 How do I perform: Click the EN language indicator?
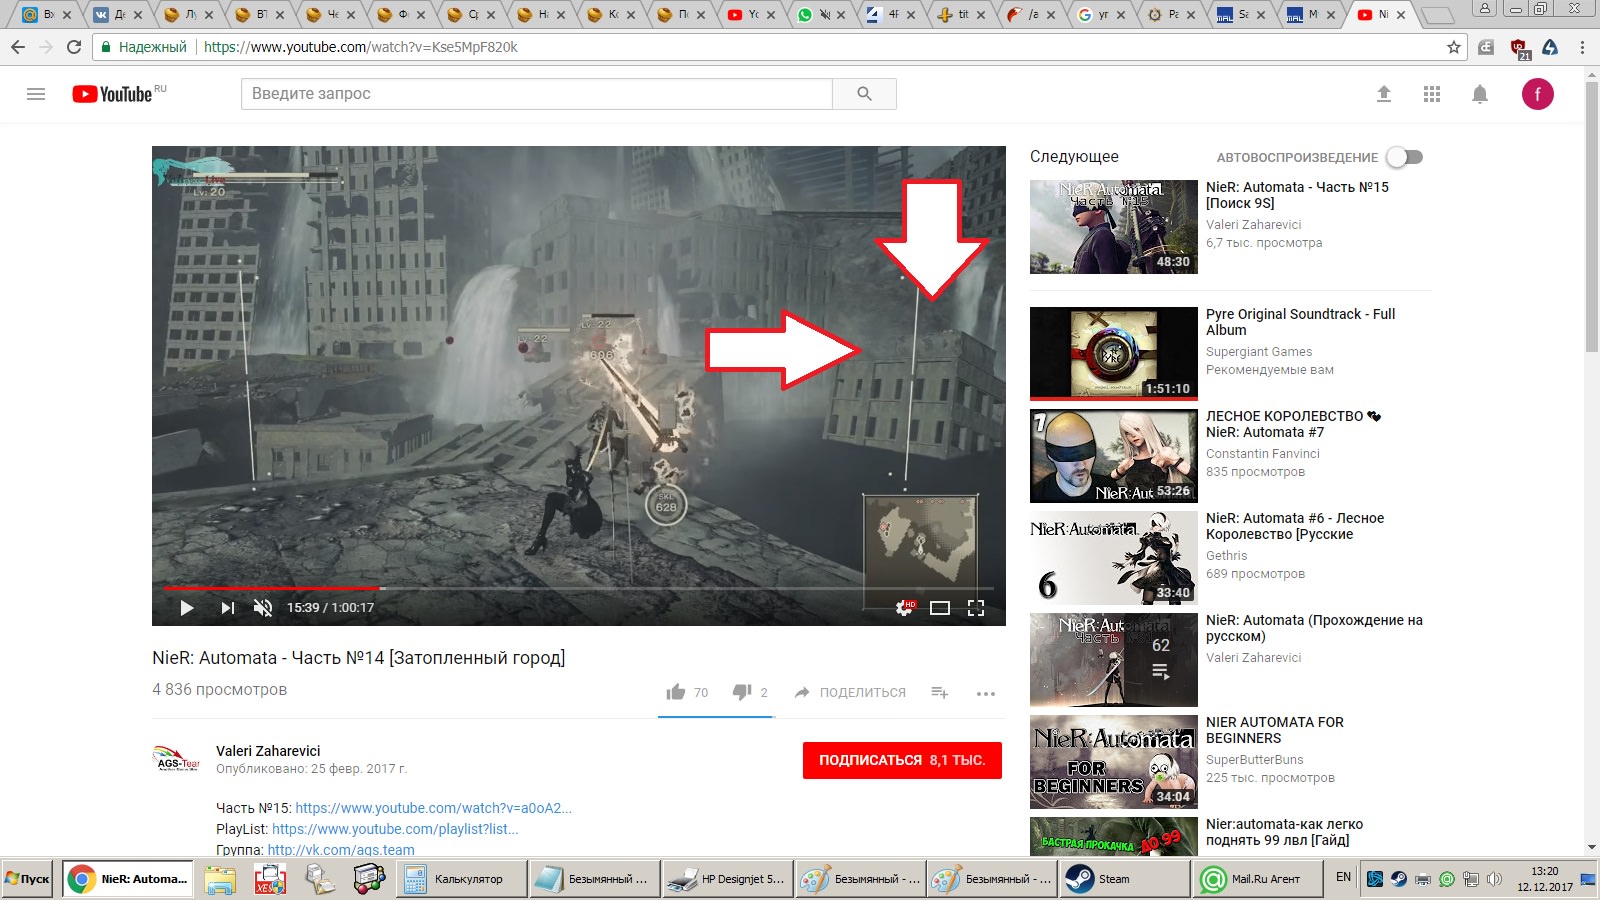pos(1343,877)
